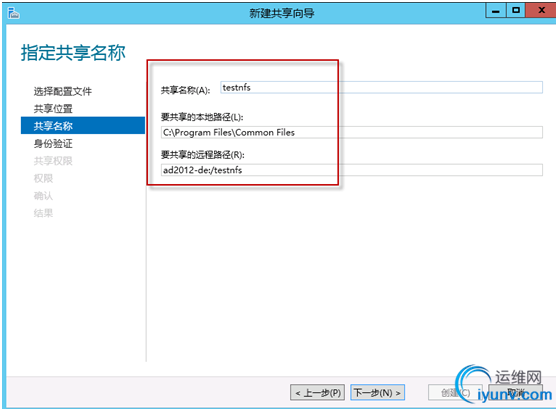Click the 共享名称(A) label
Screen dimensions: 558x411
pyautogui.click(x=185, y=90)
